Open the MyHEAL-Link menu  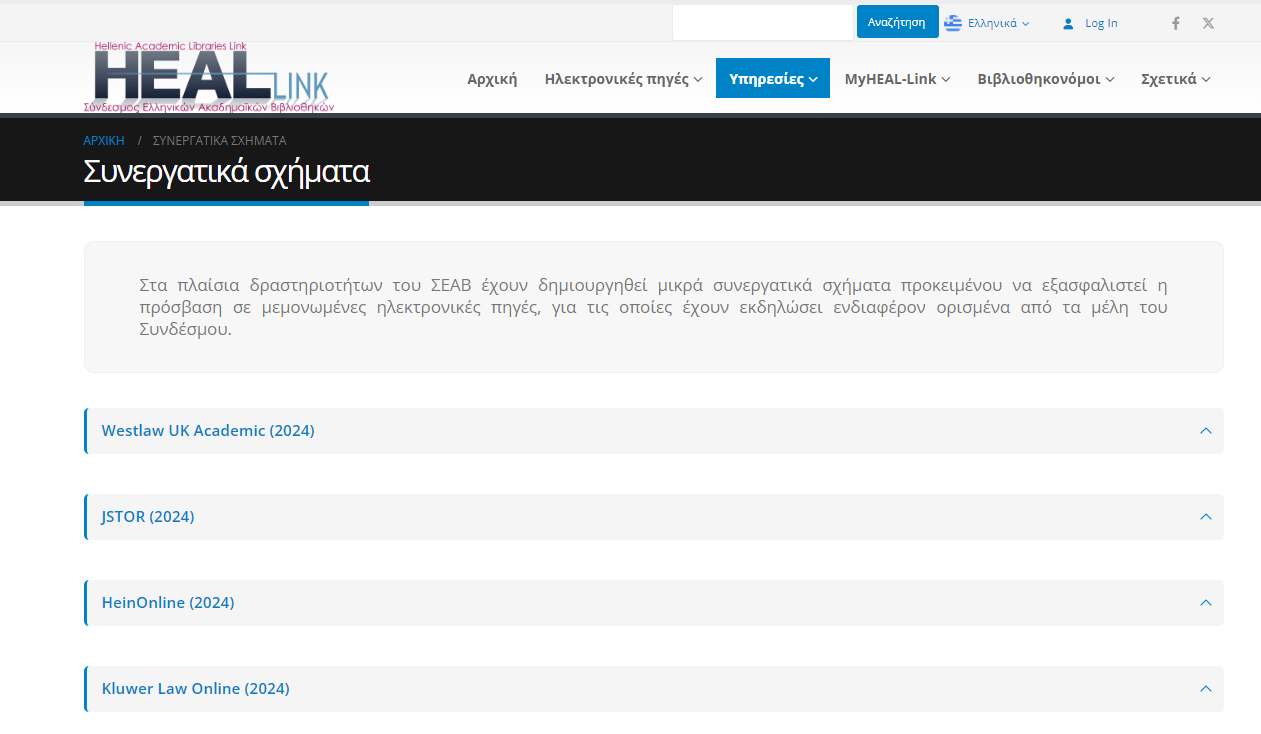click(897, 78)
